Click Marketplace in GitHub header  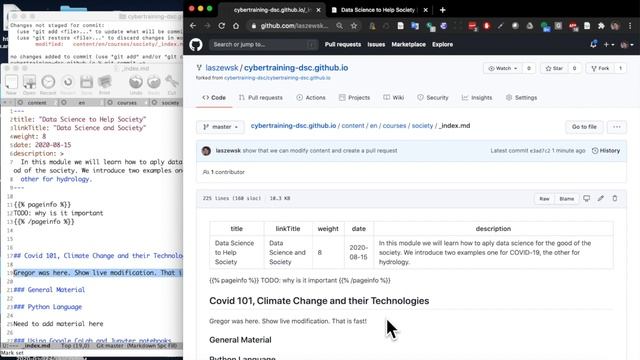point(408,44)
